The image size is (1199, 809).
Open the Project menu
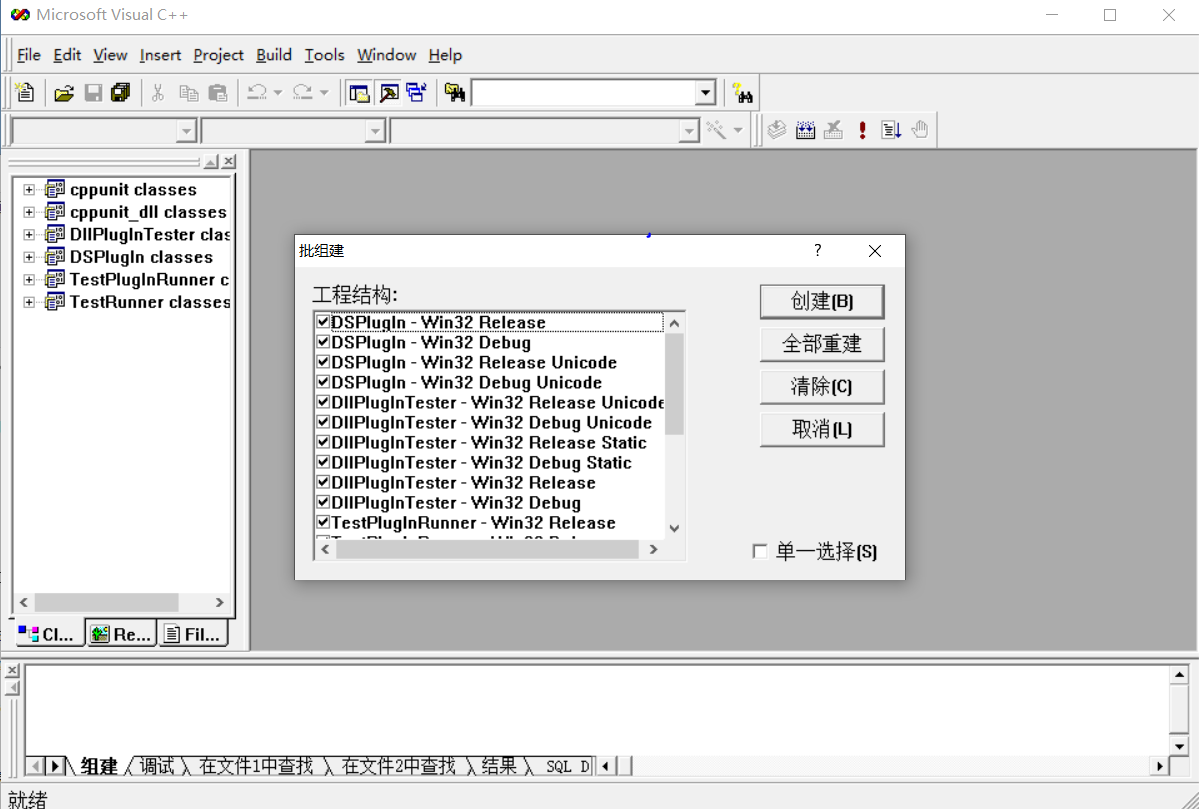[218, 55]
